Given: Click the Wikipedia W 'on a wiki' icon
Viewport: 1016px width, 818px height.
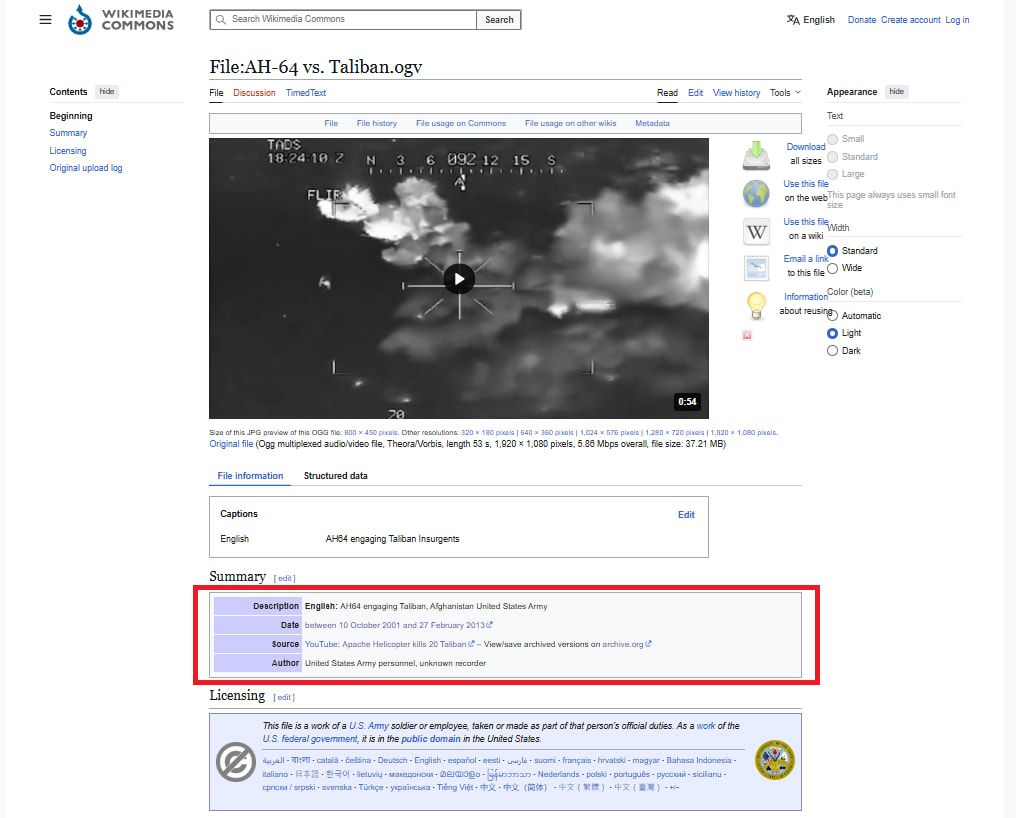Looking at the screenshot, I should point(756,231).
